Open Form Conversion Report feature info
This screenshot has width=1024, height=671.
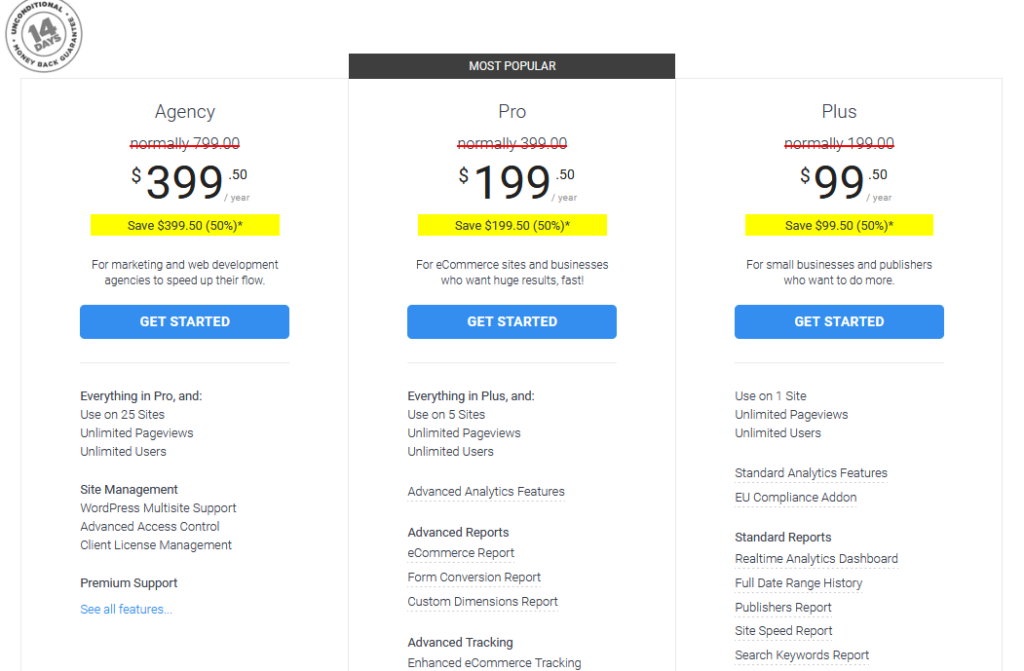474,577
